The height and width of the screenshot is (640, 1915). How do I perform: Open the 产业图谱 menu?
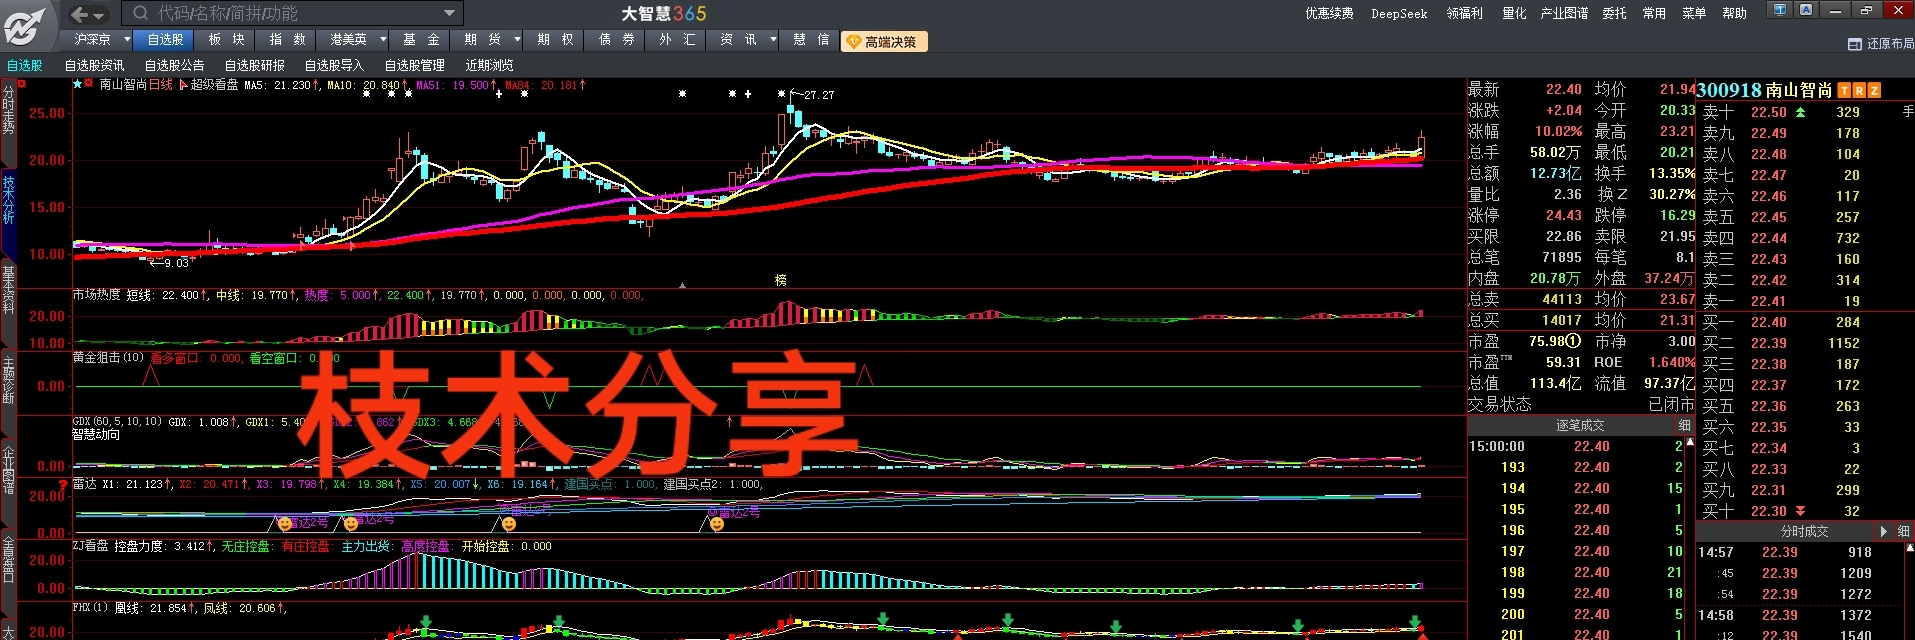pos(1564,13)
